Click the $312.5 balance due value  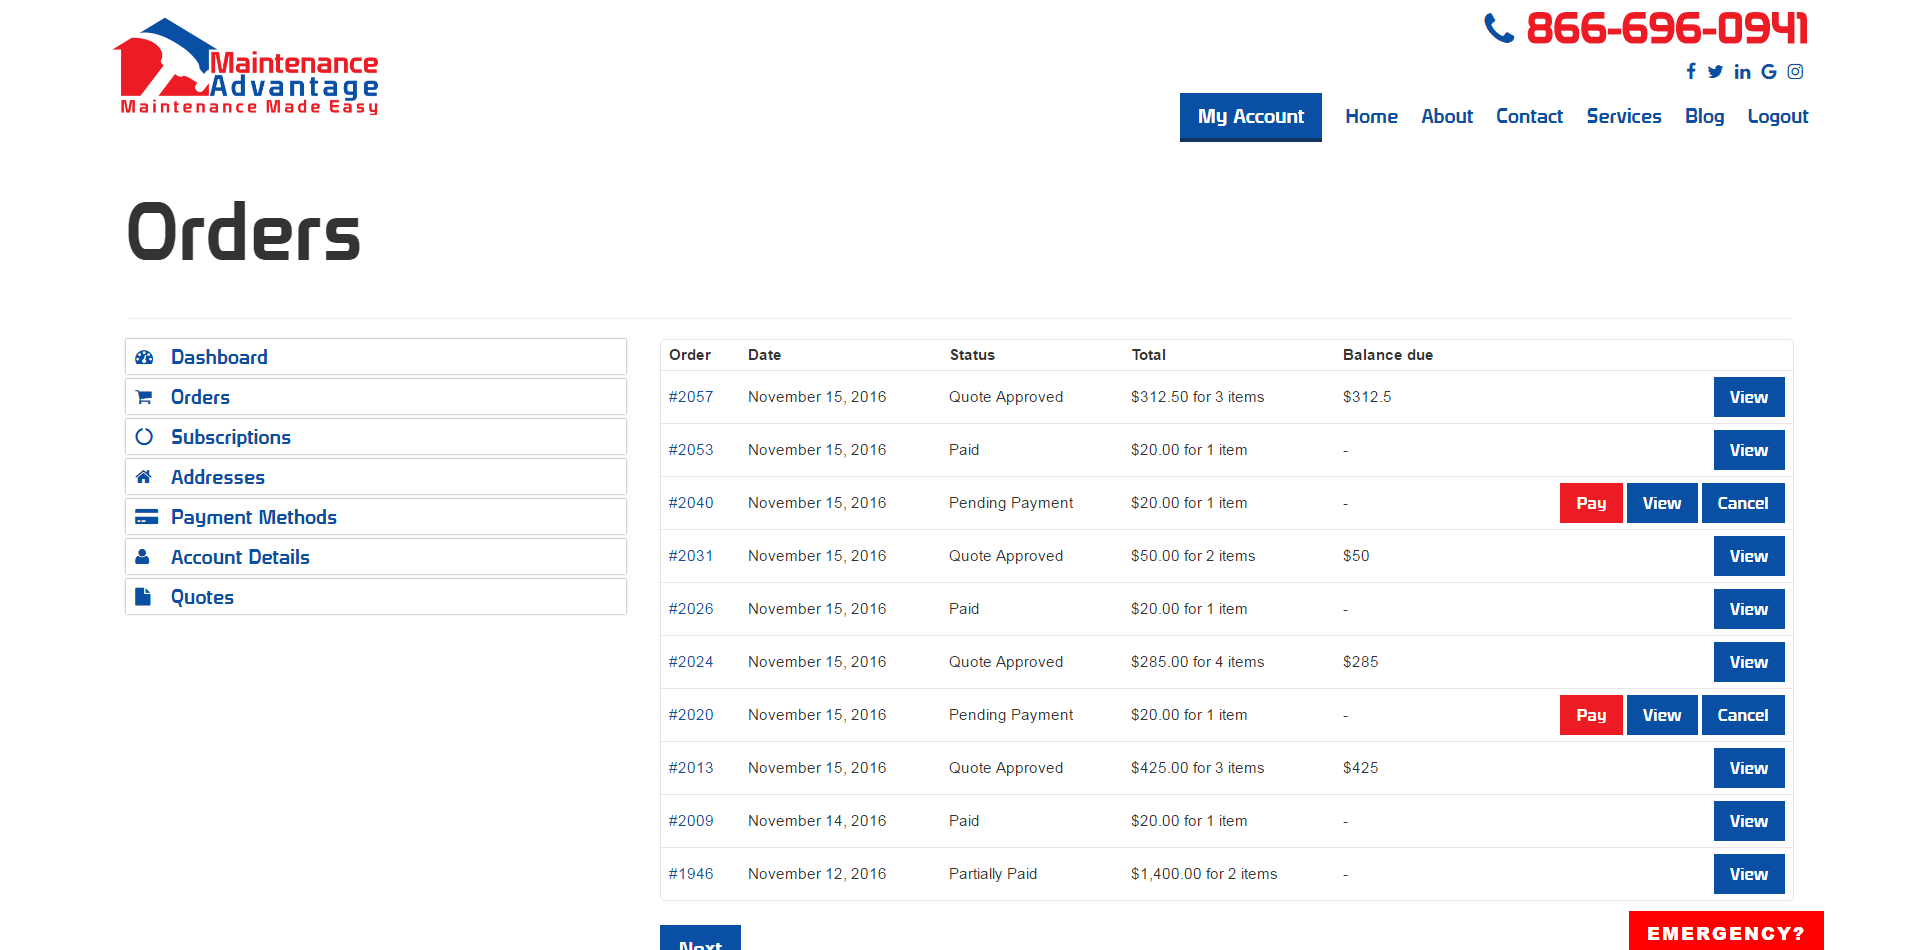pyautogui.click(x=1367, y=397)
